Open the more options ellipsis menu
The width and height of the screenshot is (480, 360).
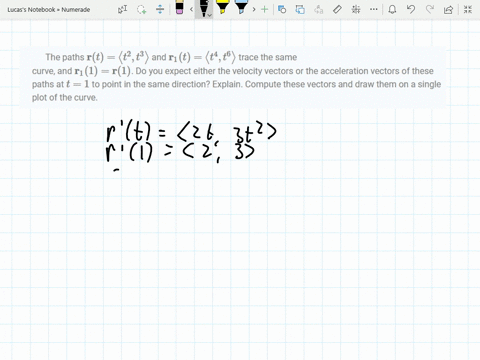click(x=374, y=9)
